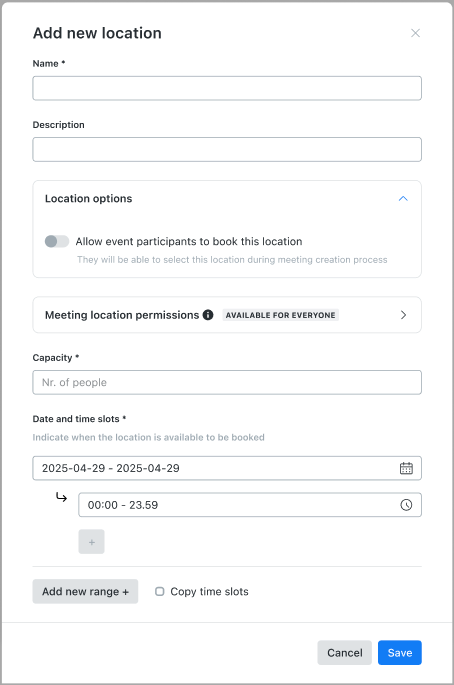This screenshot has height=685, width=454.
Task: Click the plus button to add time slot
Action: tap(91, 542)
